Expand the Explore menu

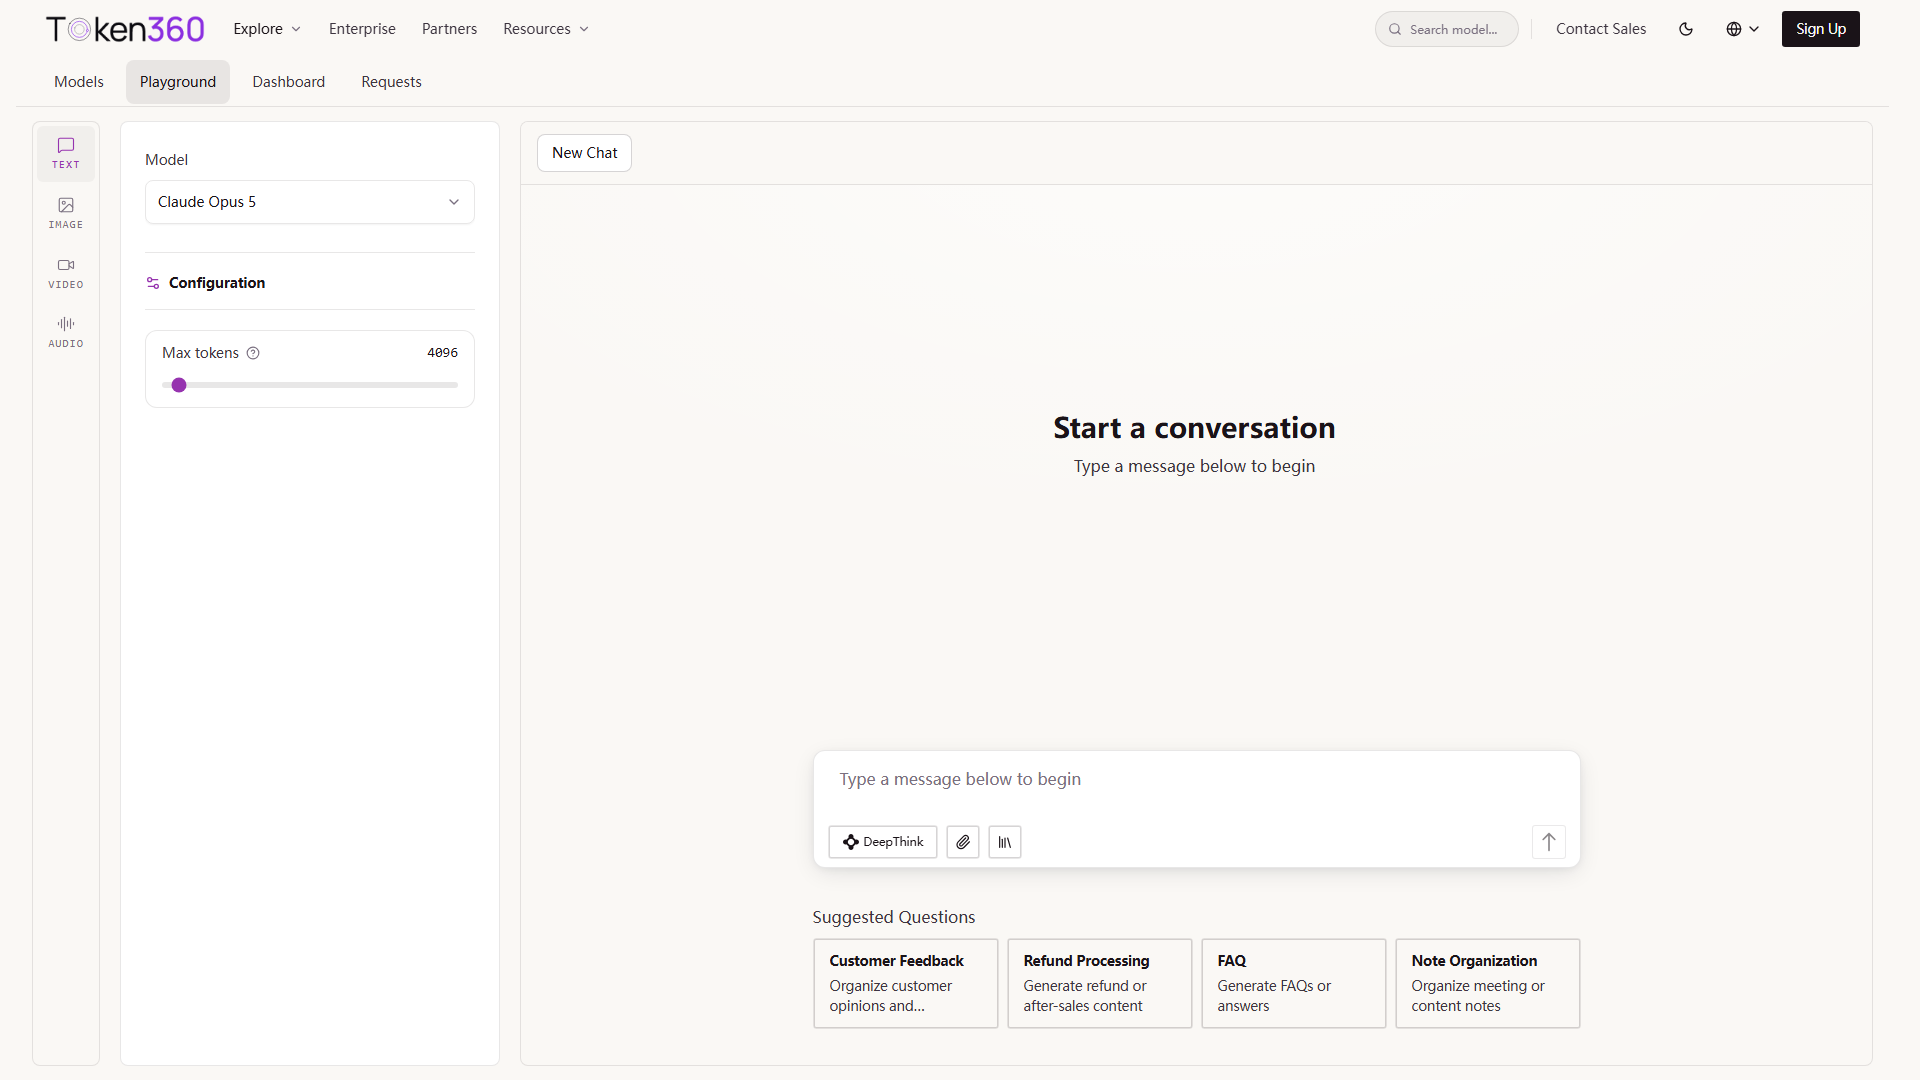click(267, 29)
